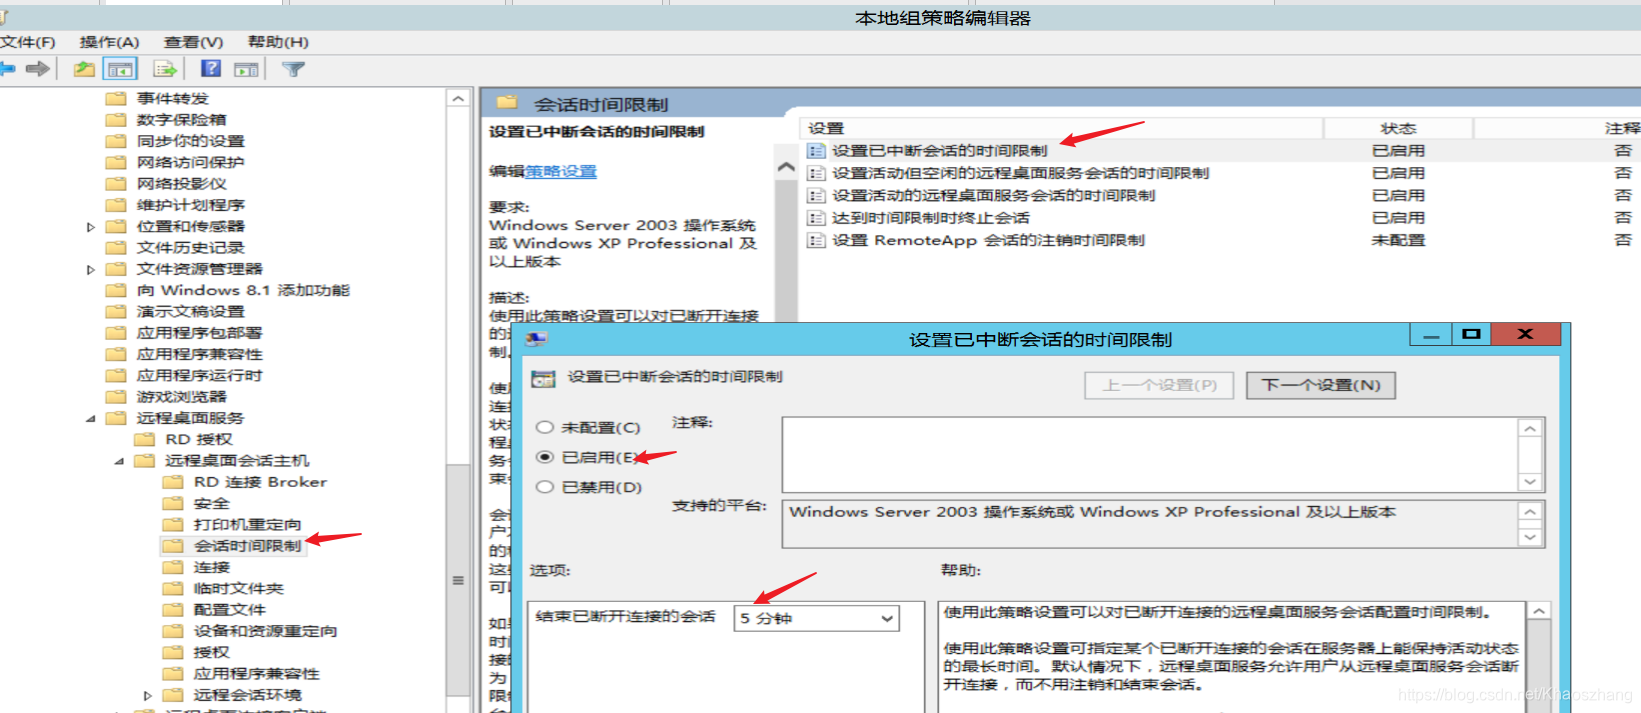Click the folder icon next to 配置文件

coord(173,609)
